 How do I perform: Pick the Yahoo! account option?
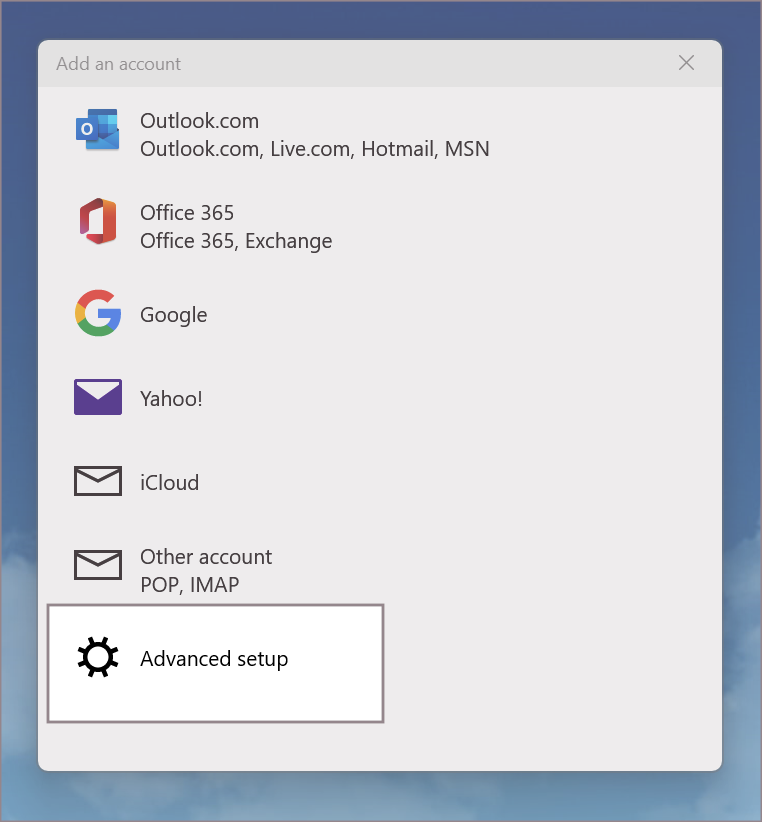click(x=171, y=399)
